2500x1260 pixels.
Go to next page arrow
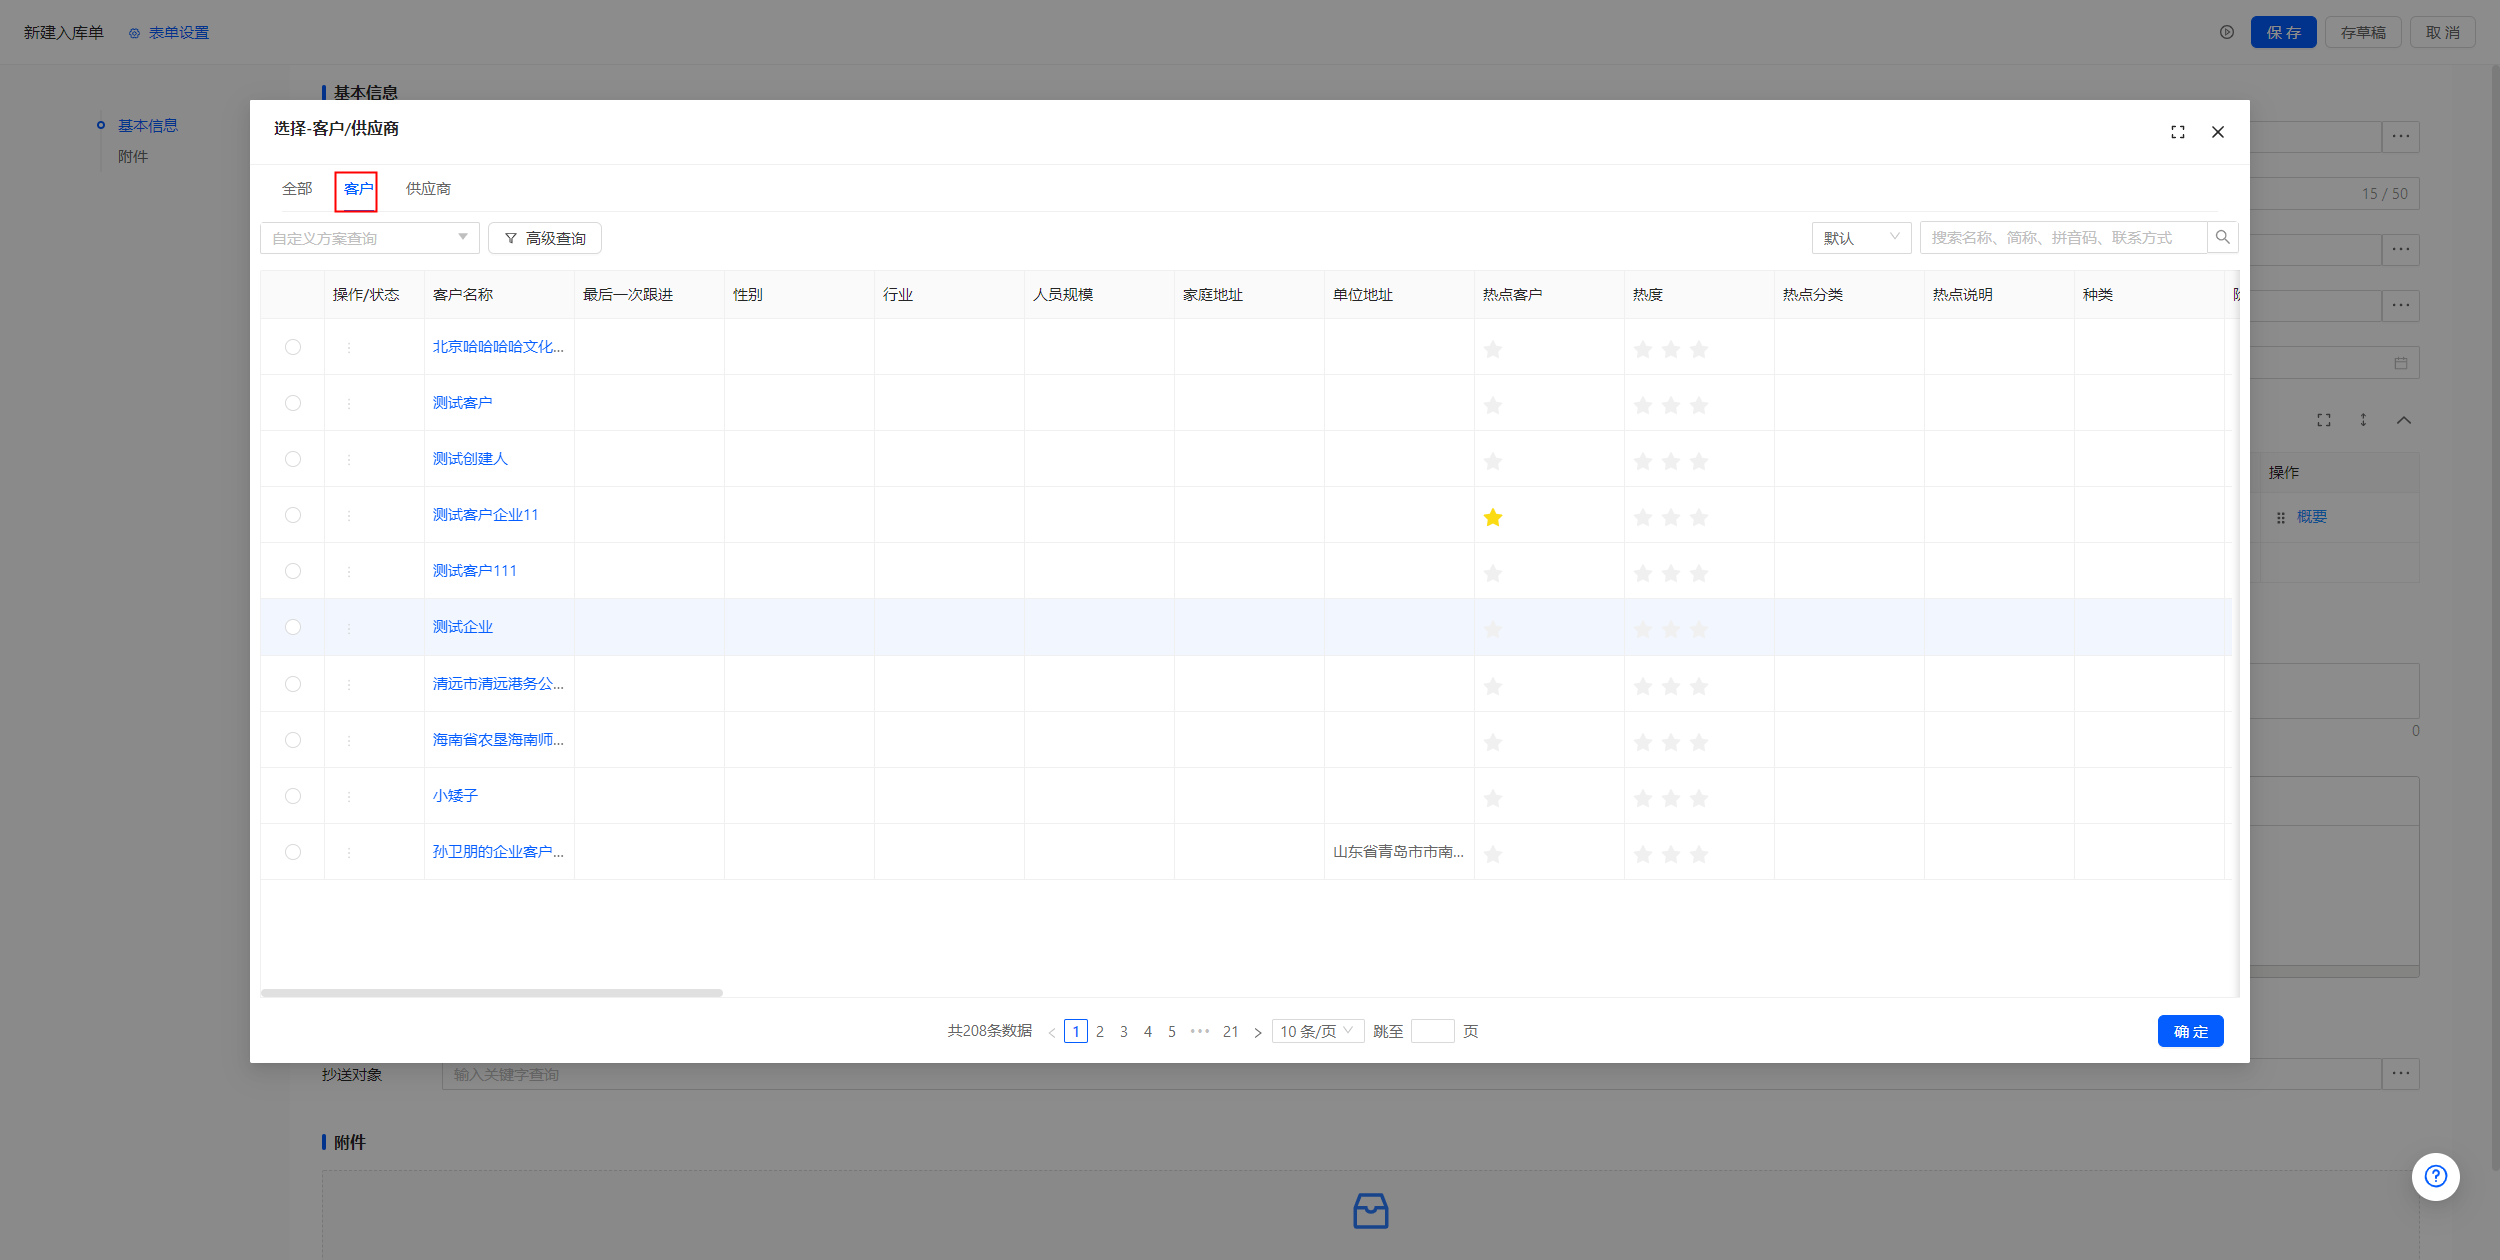point(1257,1032)
